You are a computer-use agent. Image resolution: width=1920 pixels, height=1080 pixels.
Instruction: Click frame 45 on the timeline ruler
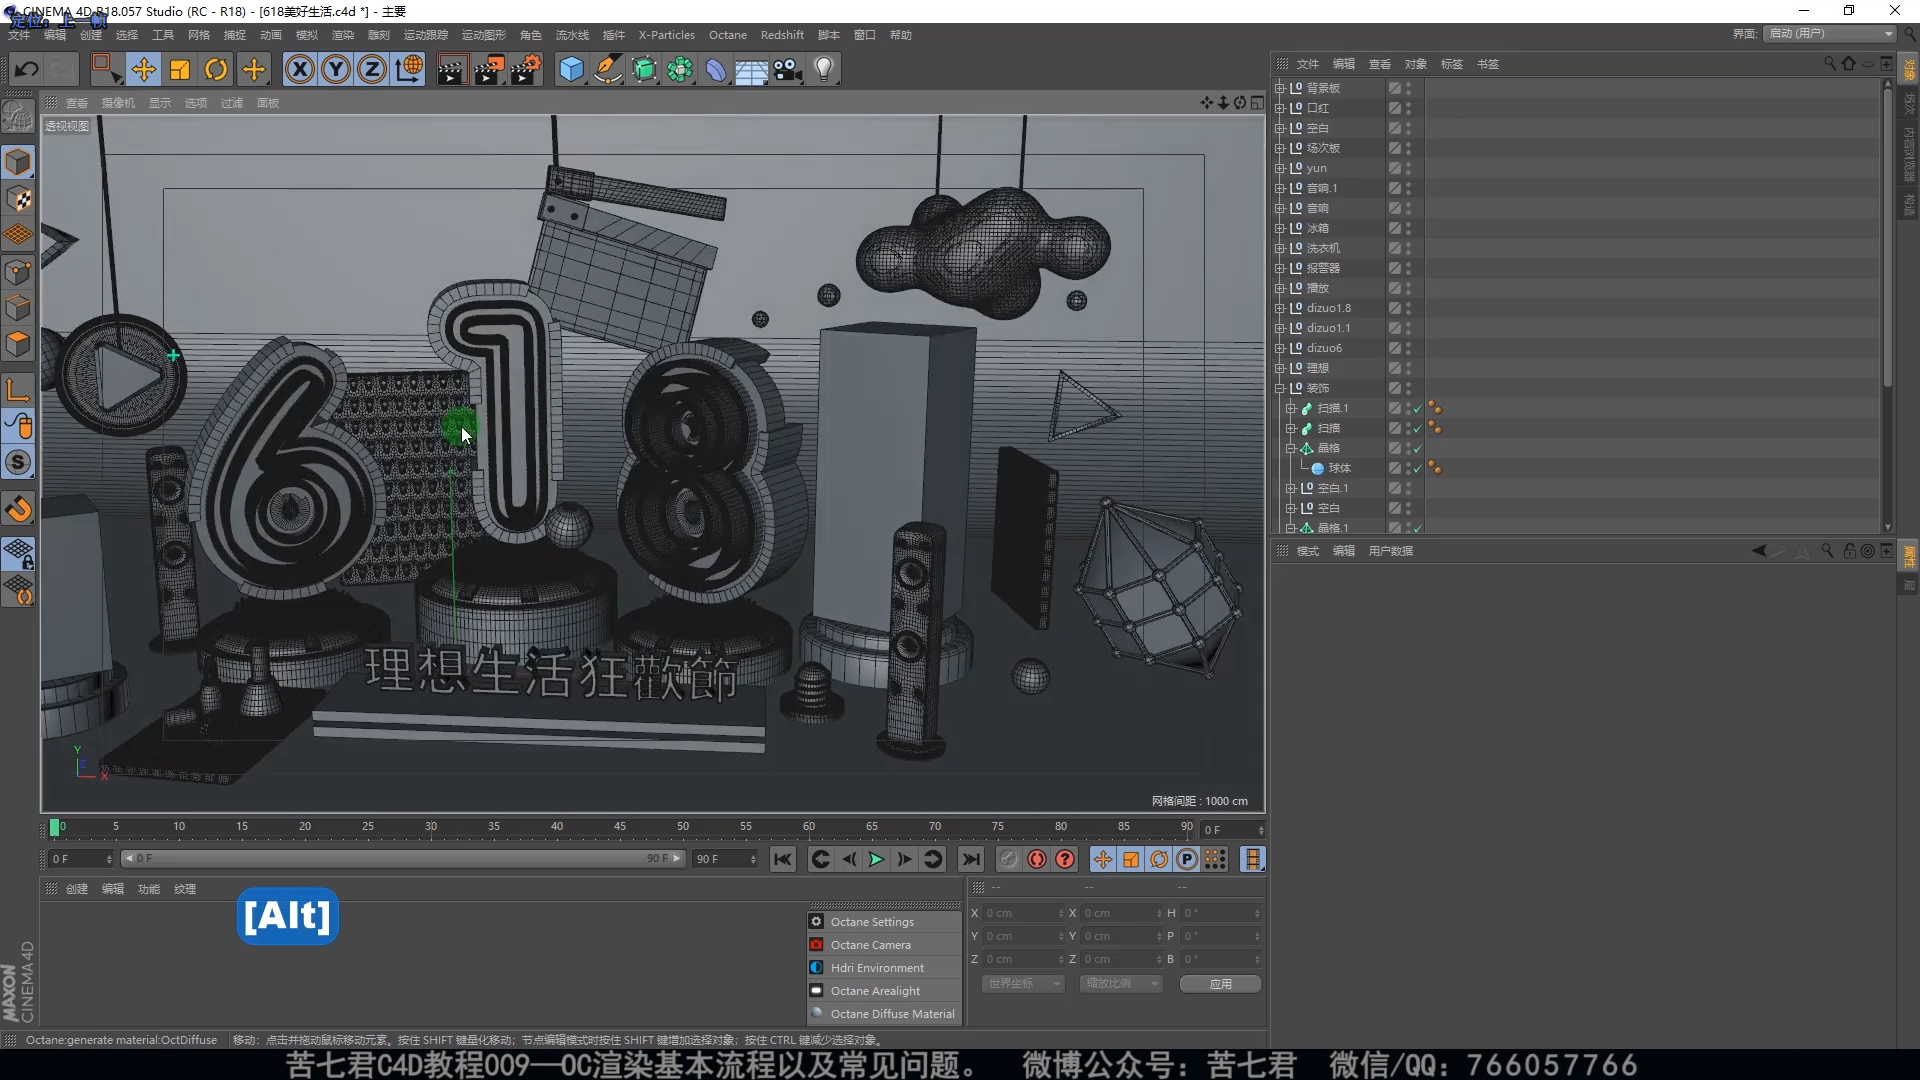(x=620, y=828)
